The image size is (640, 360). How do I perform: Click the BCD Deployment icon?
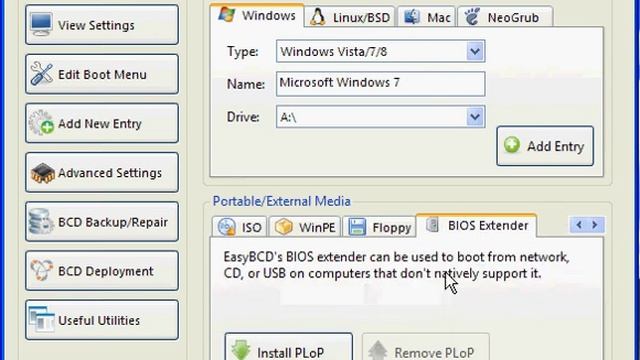pos(41,271)
